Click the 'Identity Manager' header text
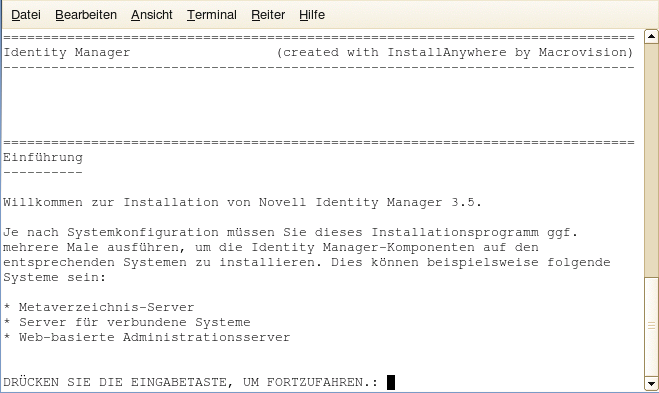 tap(67, 53)
